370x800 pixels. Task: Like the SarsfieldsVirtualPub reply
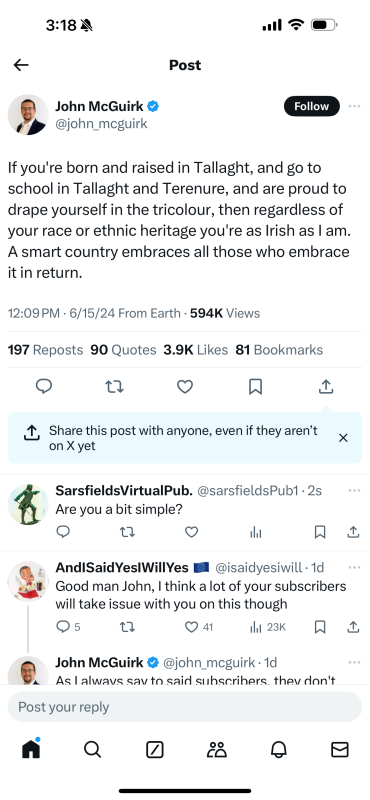tap(191, 532)
